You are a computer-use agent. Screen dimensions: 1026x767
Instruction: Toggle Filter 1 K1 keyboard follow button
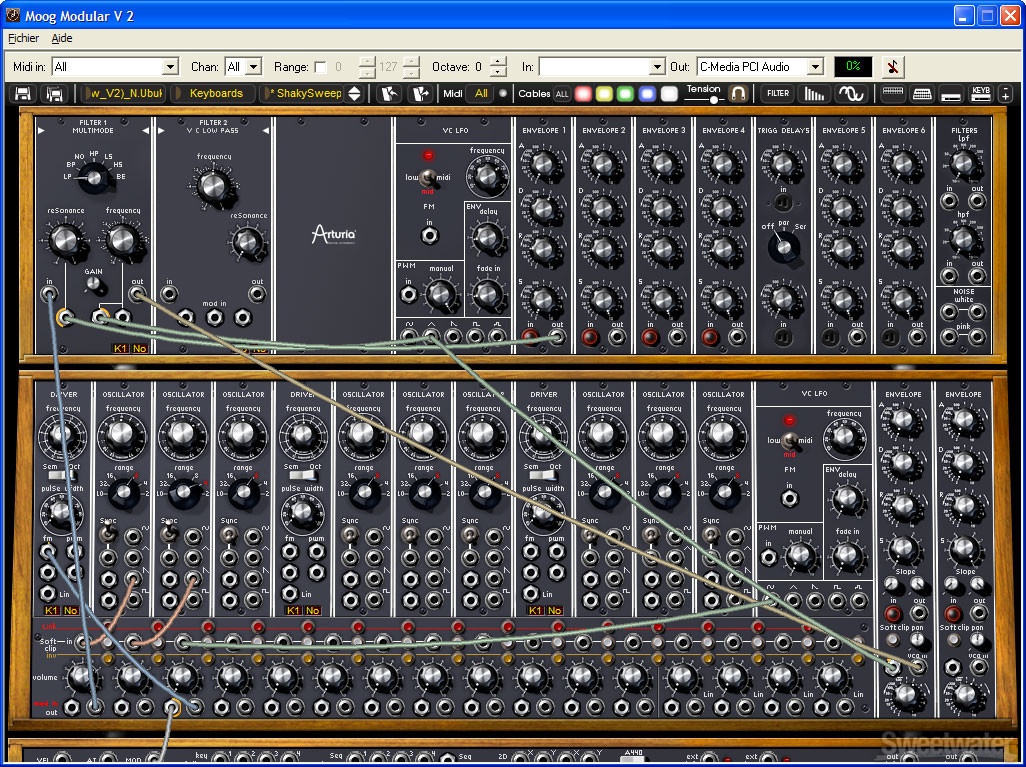click(x=120, y=348)
